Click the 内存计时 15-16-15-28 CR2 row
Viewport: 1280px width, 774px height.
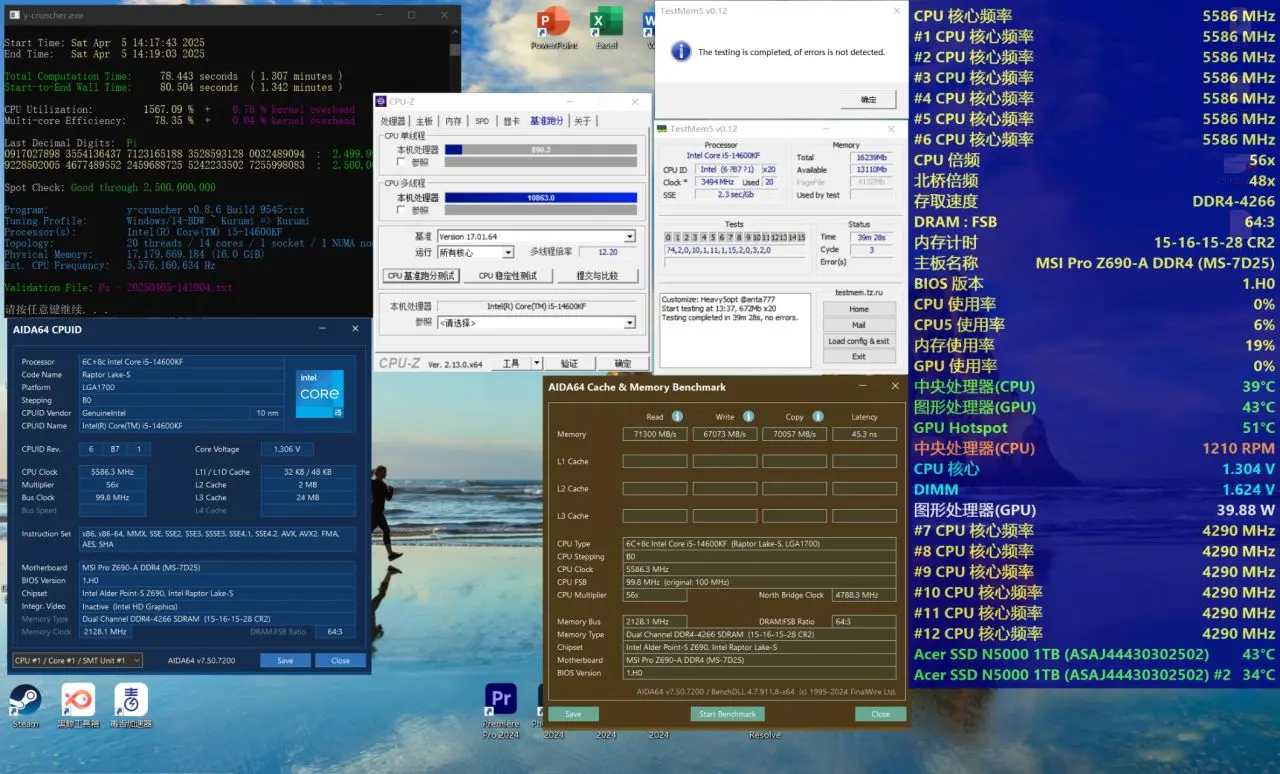coord(1094,242)
